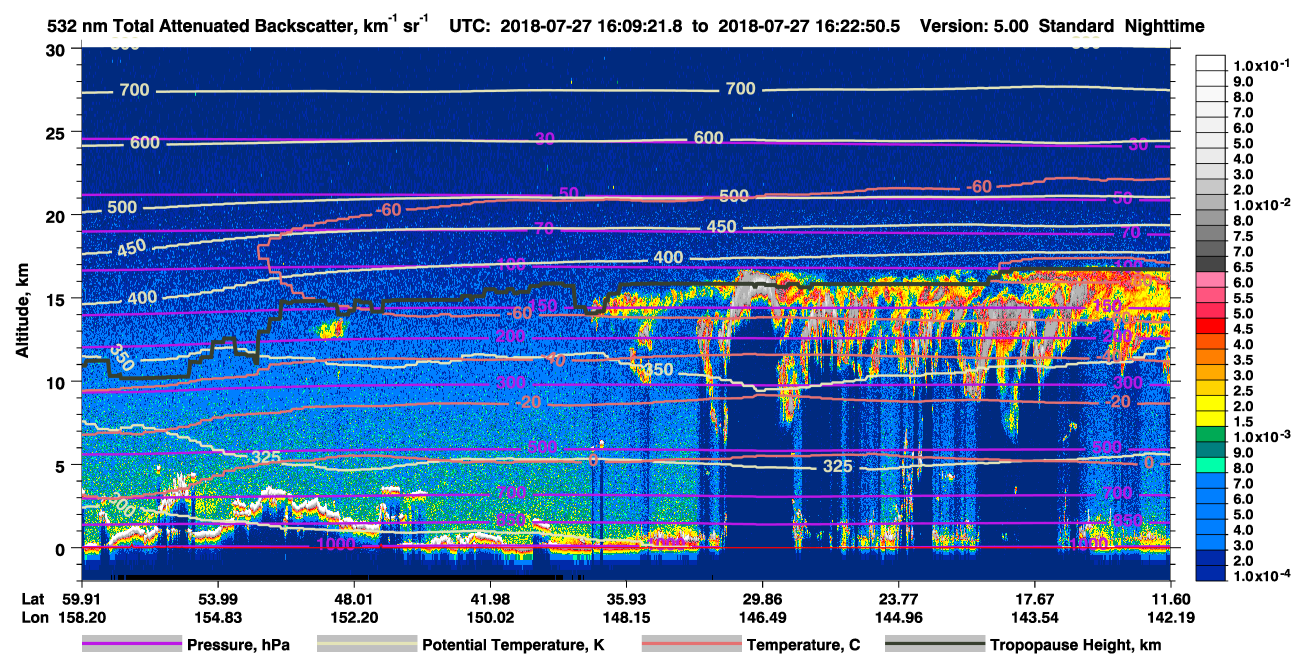Click the Tropopause Height, km legend label

pos(1076,646)
